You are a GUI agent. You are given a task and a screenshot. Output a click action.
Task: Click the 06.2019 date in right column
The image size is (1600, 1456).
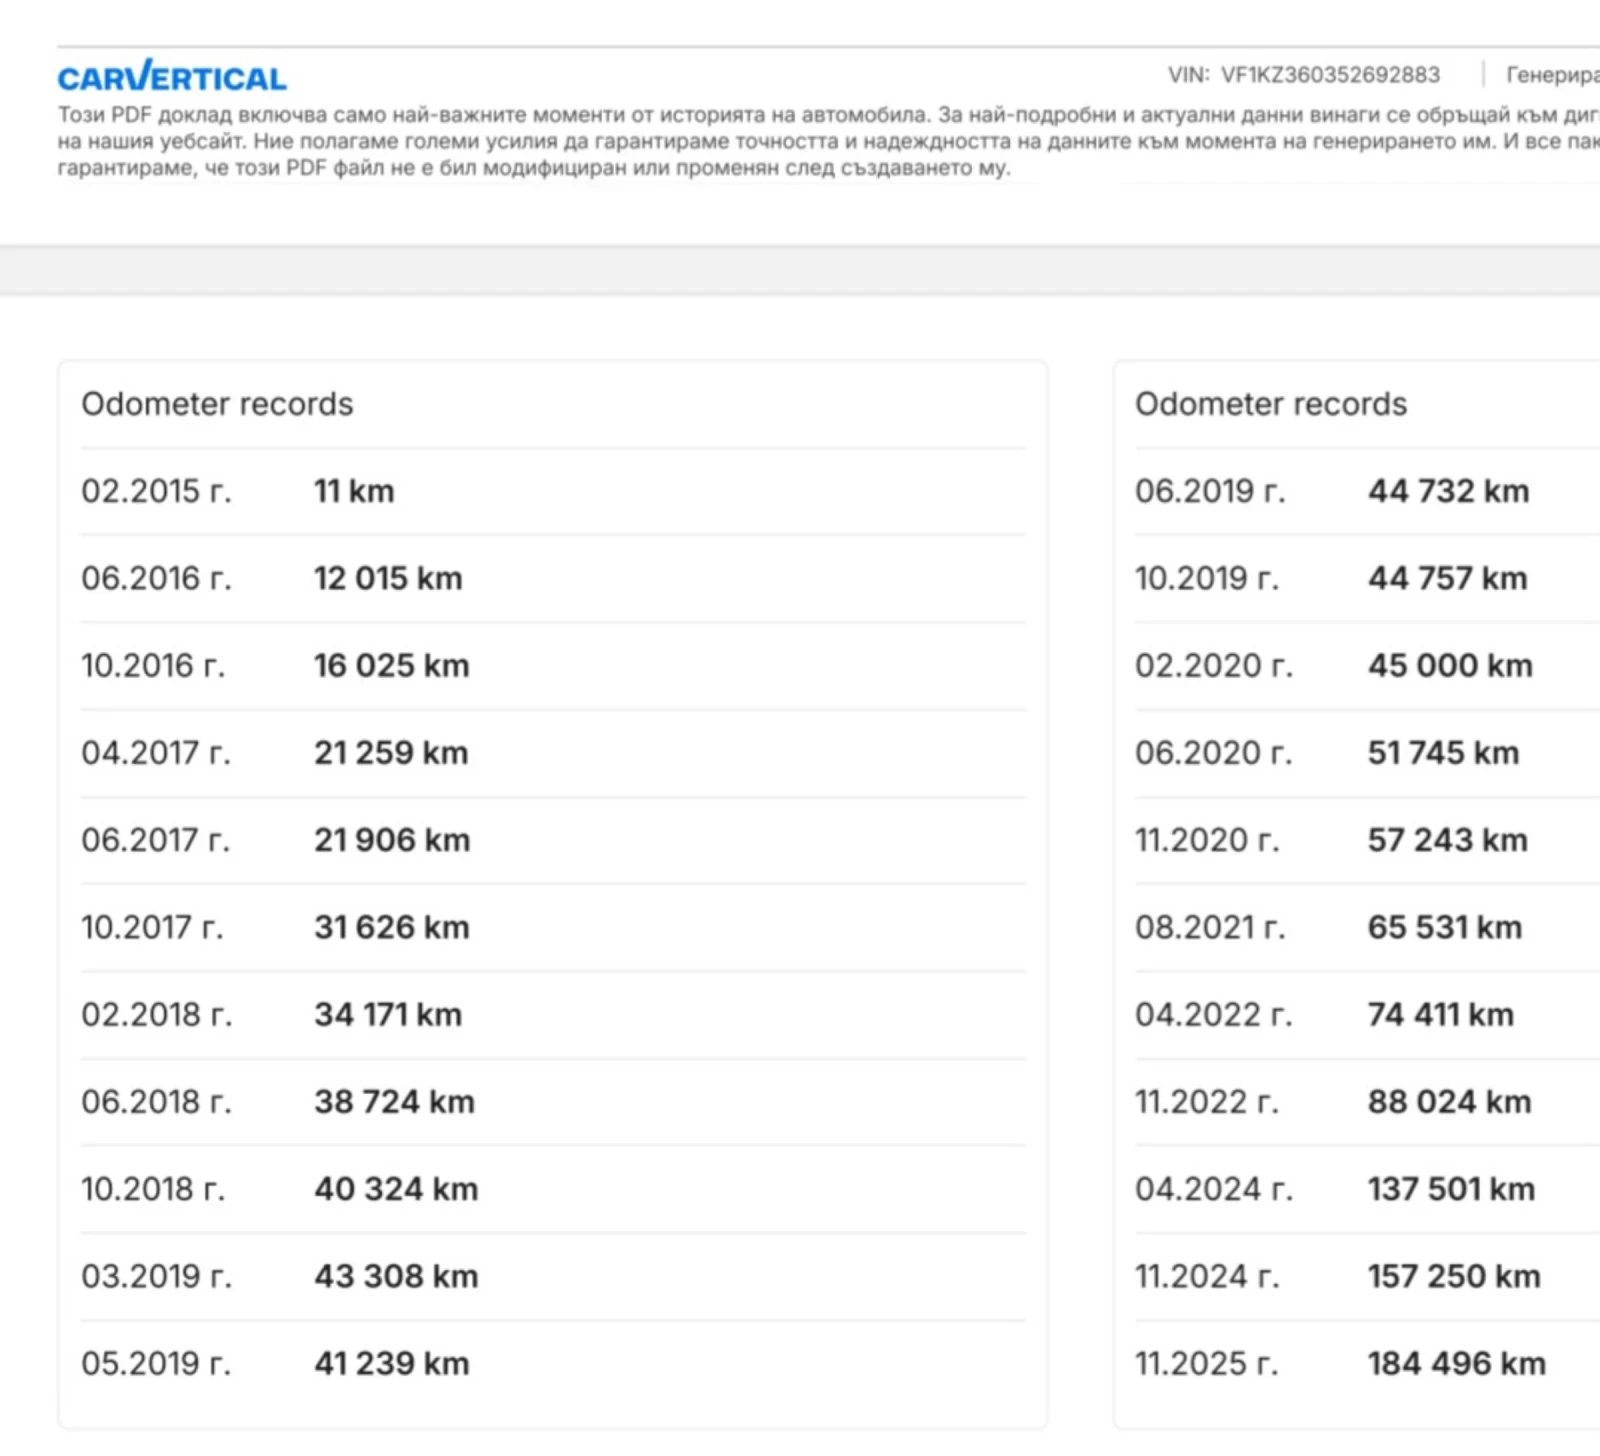[x=1209, y=491]
